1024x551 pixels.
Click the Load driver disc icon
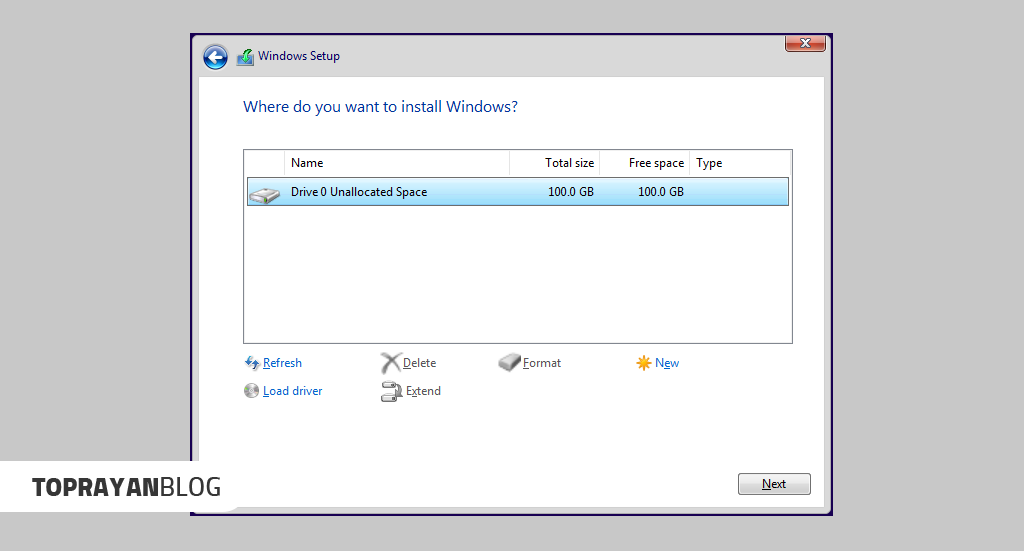[x=251, y=390]
